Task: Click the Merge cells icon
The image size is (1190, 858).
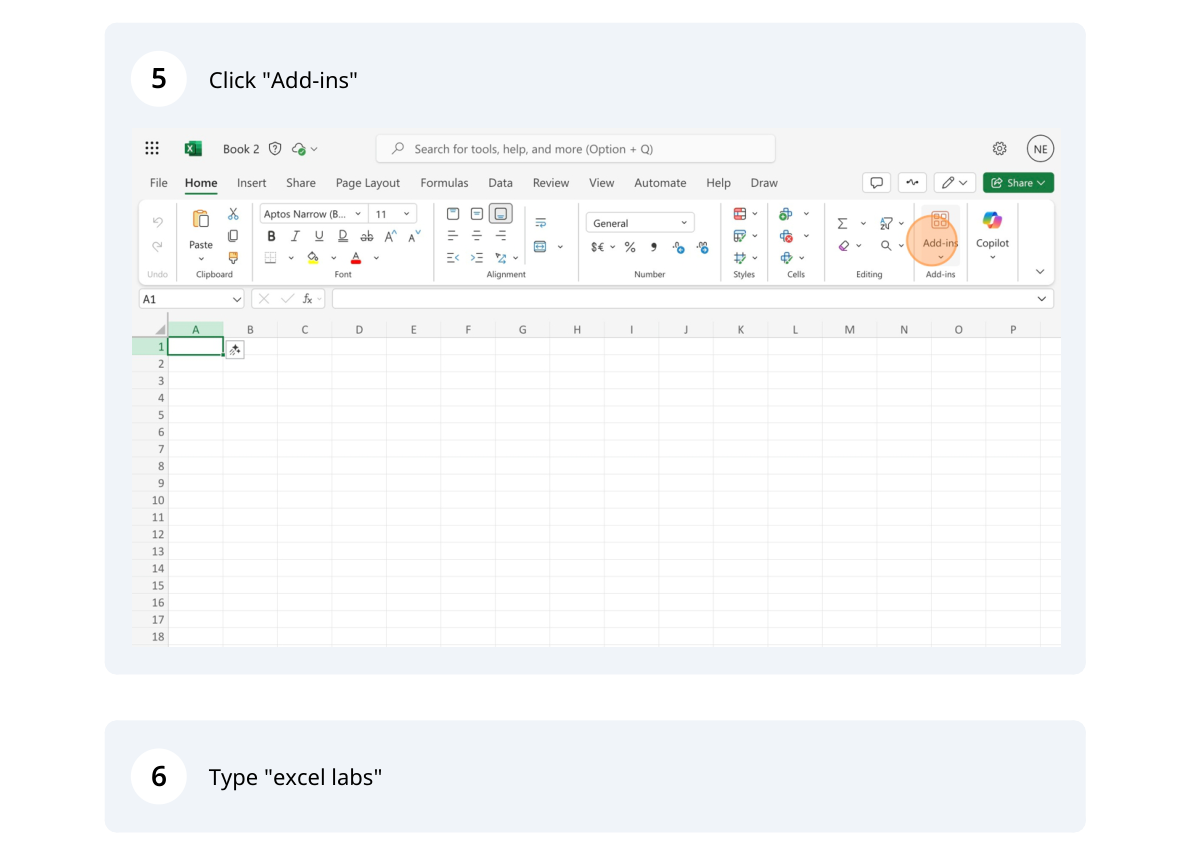Action: click(541, 246)
